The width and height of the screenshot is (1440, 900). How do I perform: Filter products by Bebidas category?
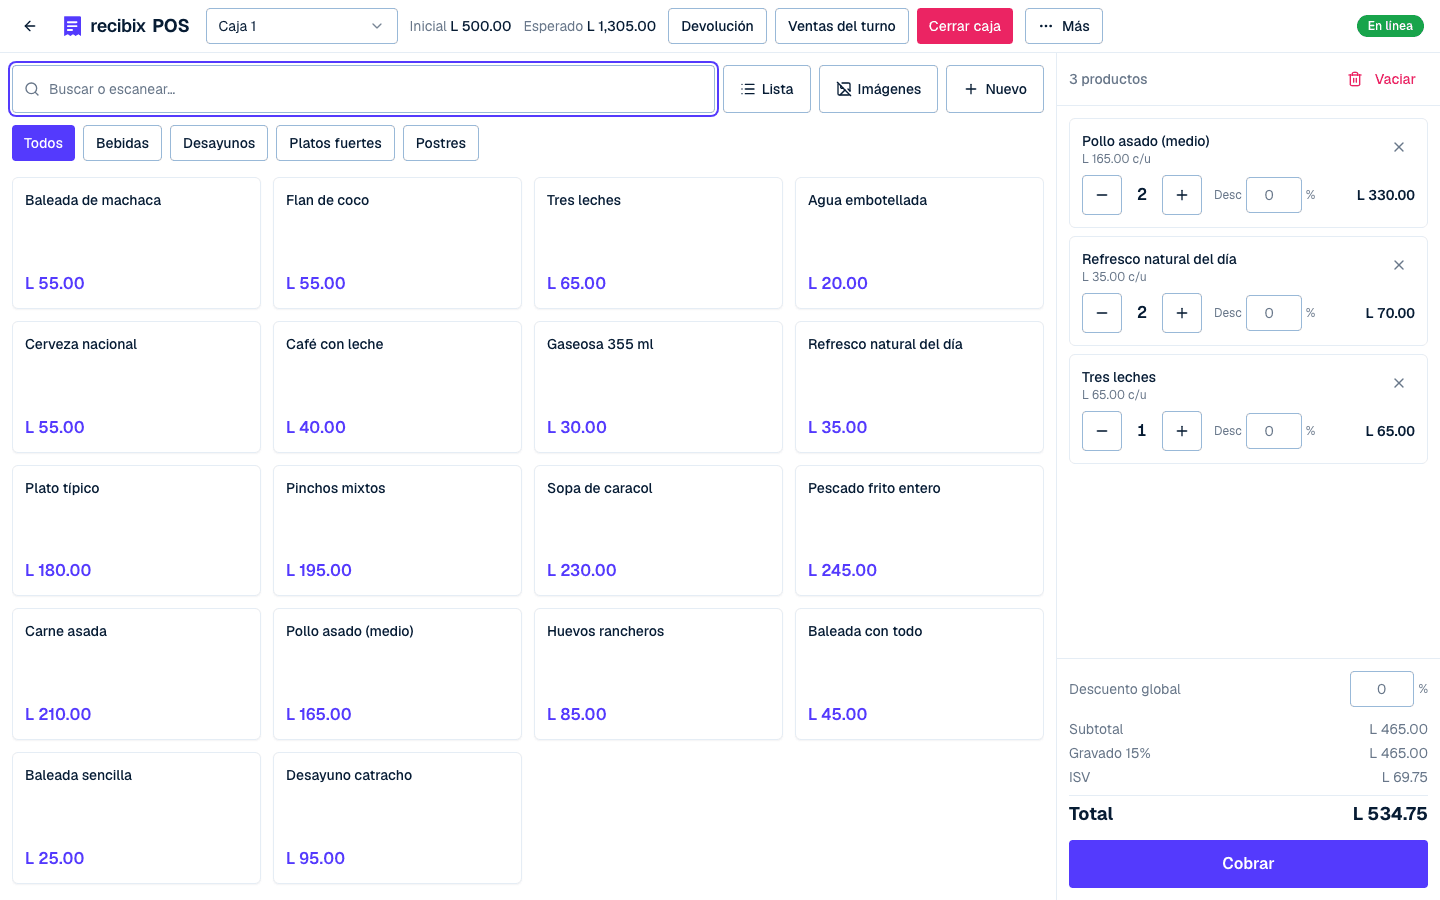tap(122, 143)
